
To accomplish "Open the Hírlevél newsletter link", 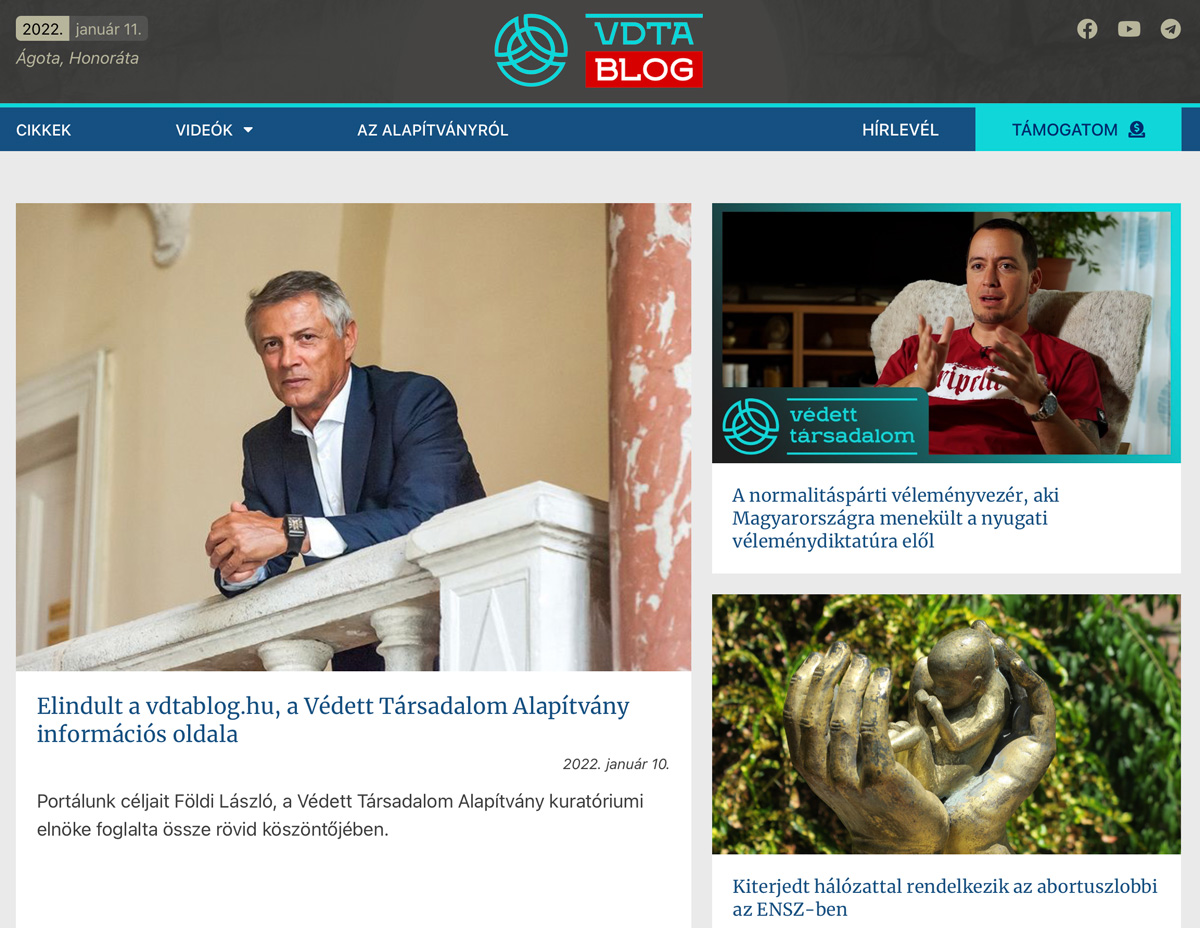I will (x=900, y=130).
